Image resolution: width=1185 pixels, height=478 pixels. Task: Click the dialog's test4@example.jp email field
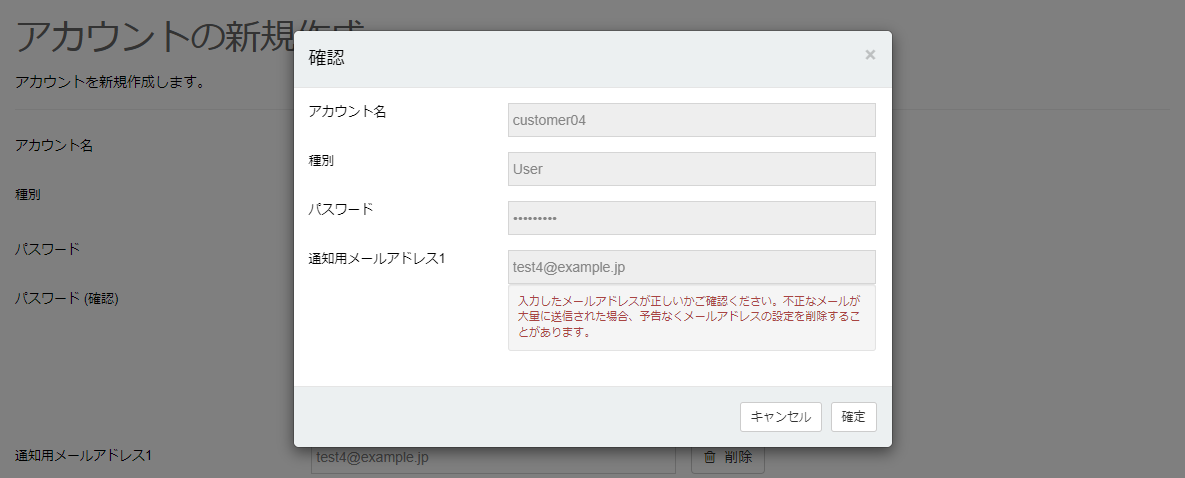pyautogui.click(x=691, y=267)
